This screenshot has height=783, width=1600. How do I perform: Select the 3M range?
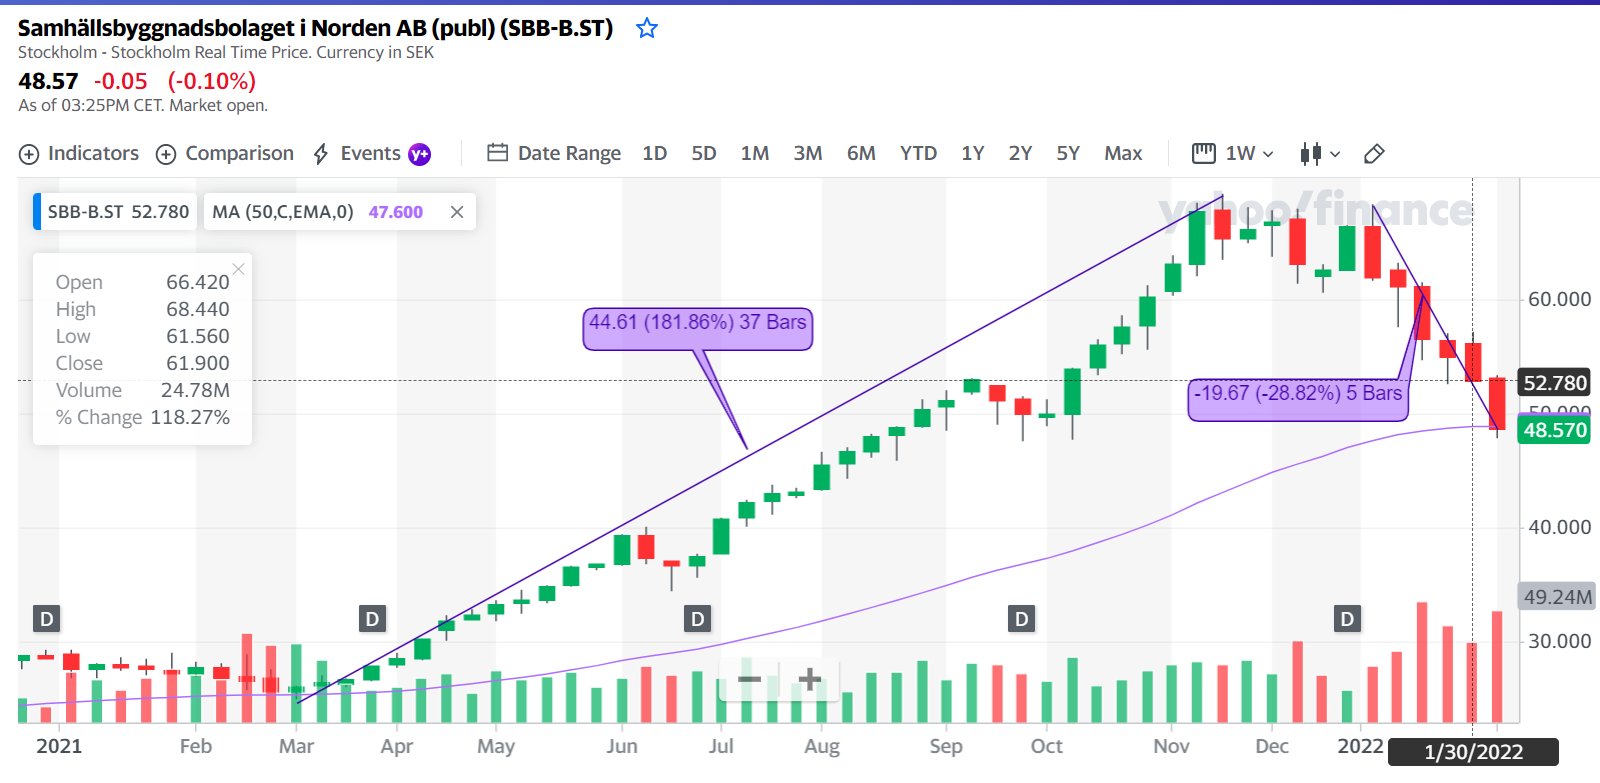point(808,153)
